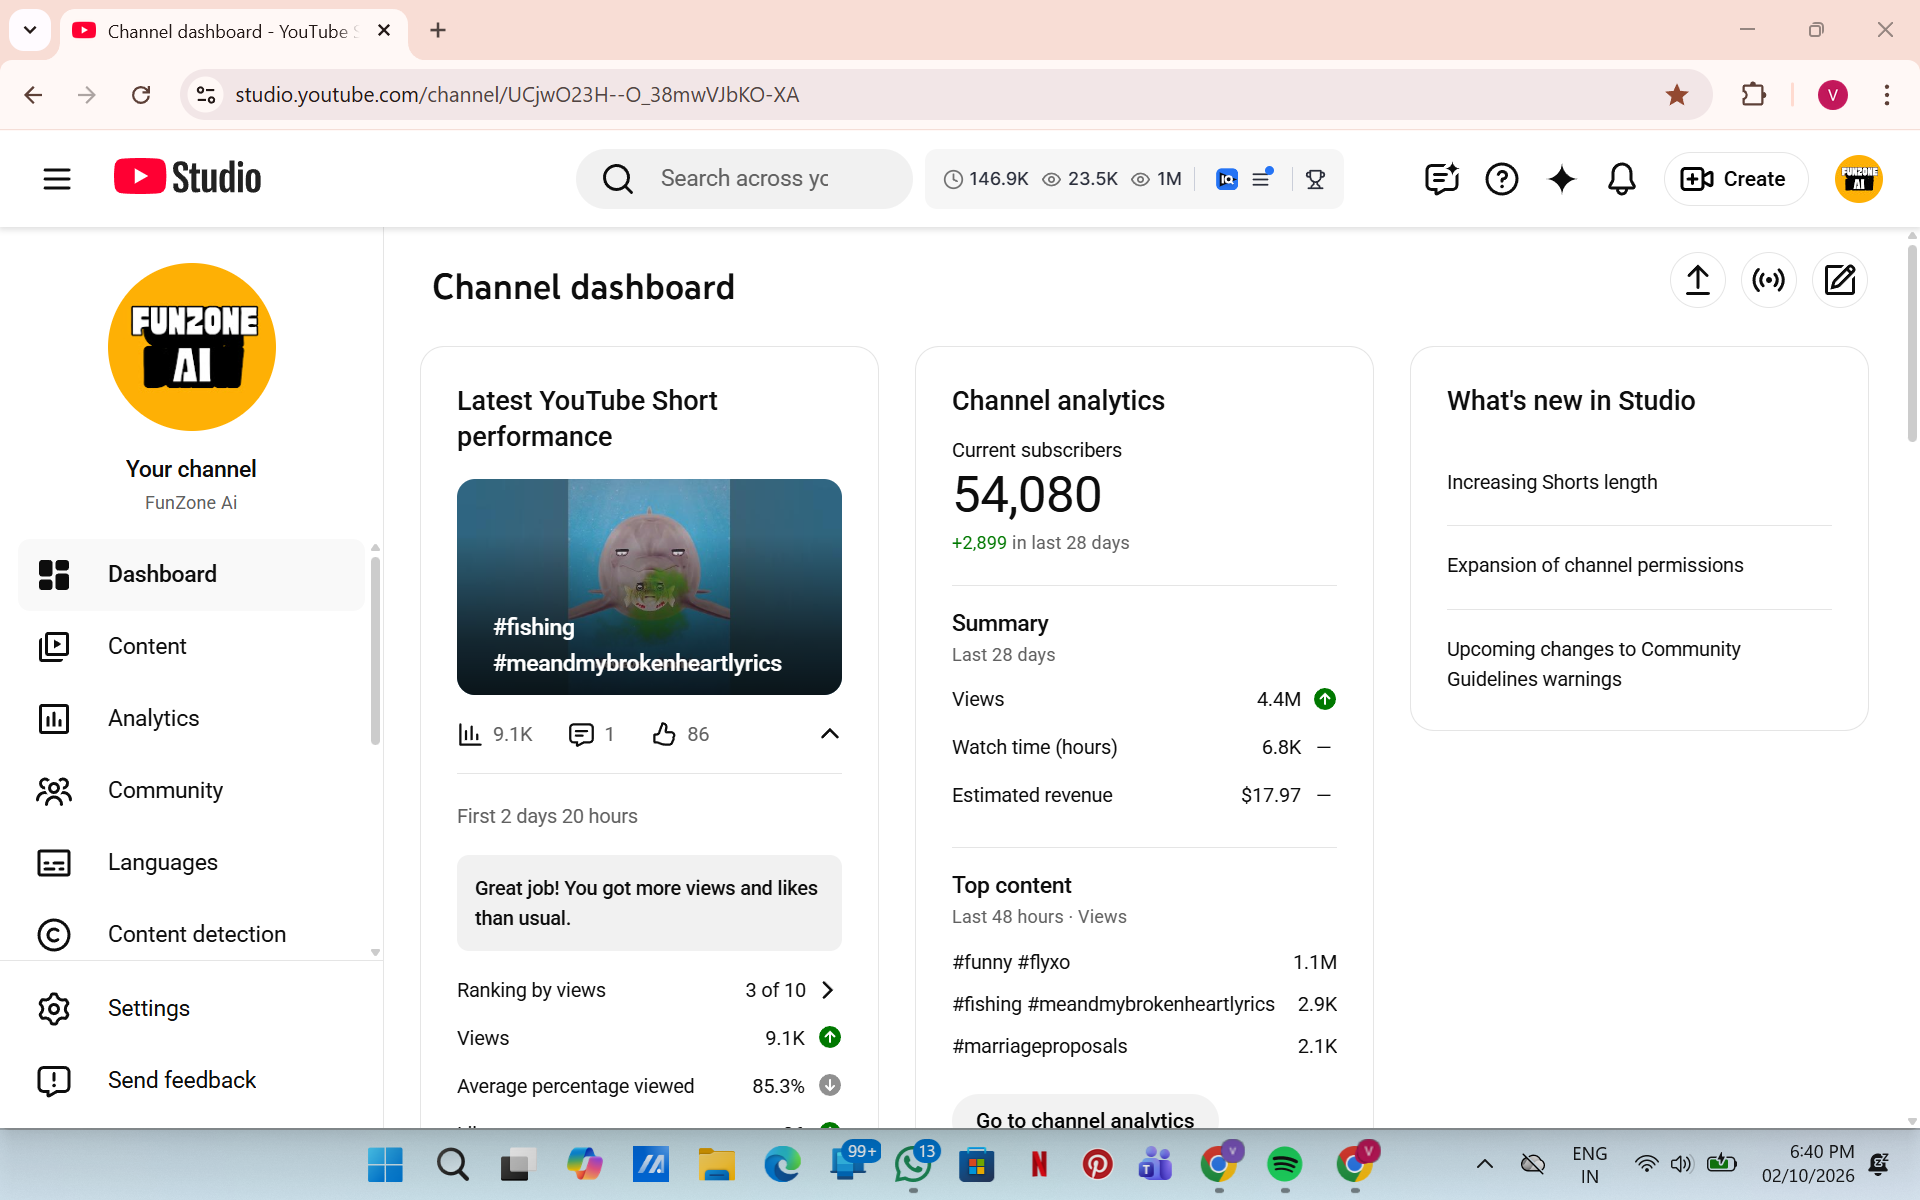
Task: Click the latest Short fishing thumbnail
Action: click(x=649, y=586)
